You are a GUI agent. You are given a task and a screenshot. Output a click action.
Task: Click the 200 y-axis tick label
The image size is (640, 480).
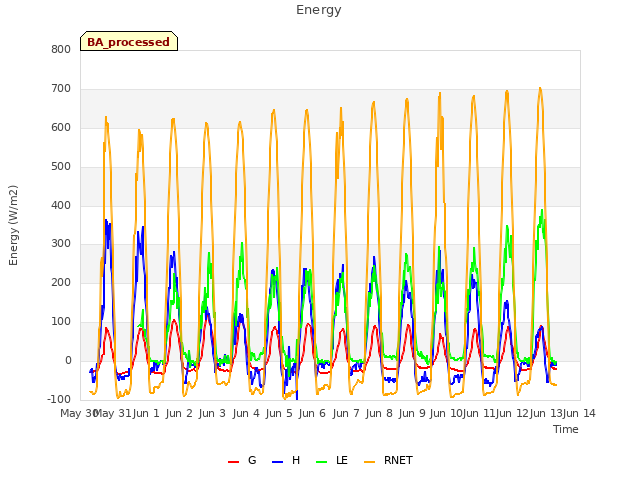pyautogui.click(x=61, y=283)
